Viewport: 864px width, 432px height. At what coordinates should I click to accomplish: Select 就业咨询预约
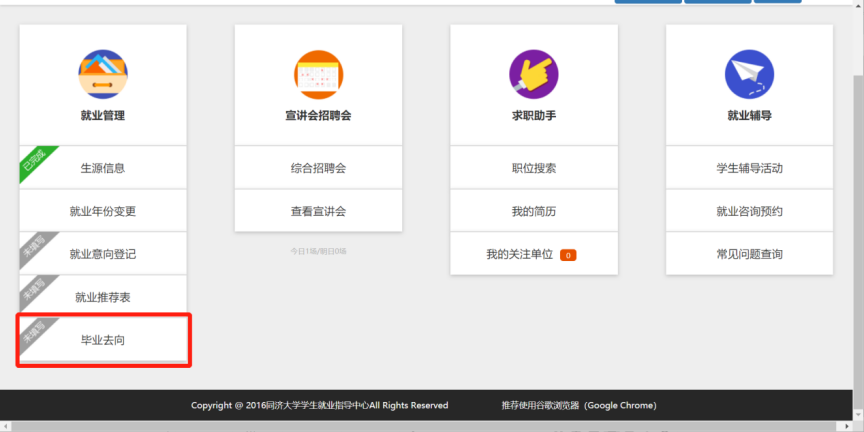click(749, 211)
